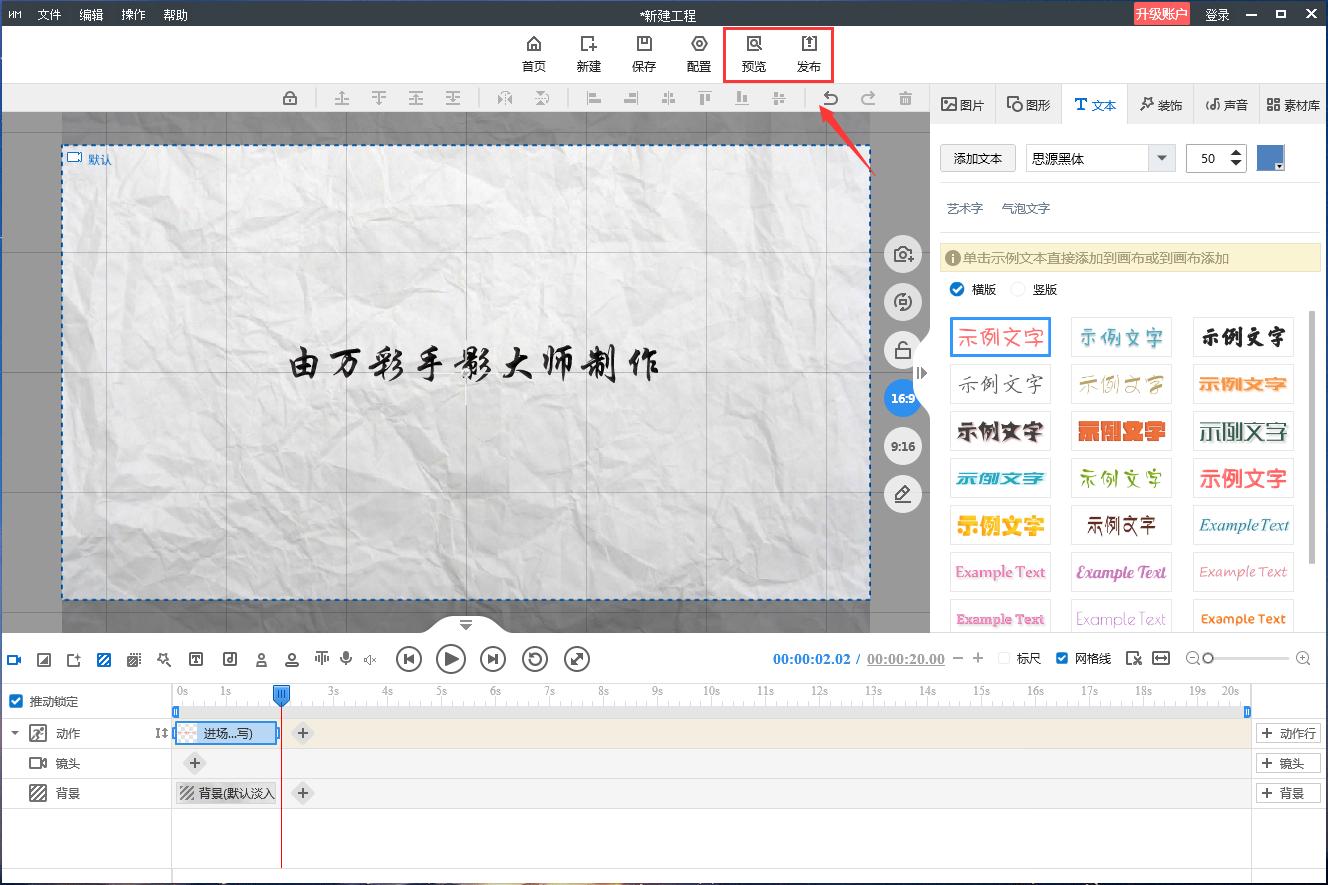Save the project with 保存 icon
This screenshot has height=885, width=1328.
coord(644,45)
